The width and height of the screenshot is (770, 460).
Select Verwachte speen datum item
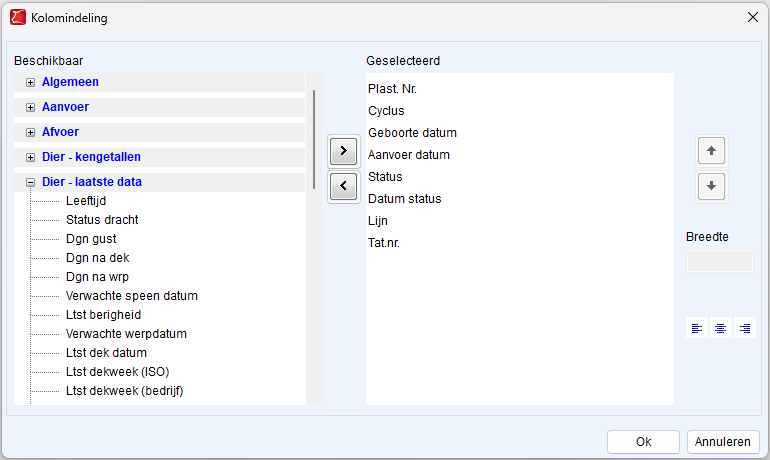tap(132, 296)
